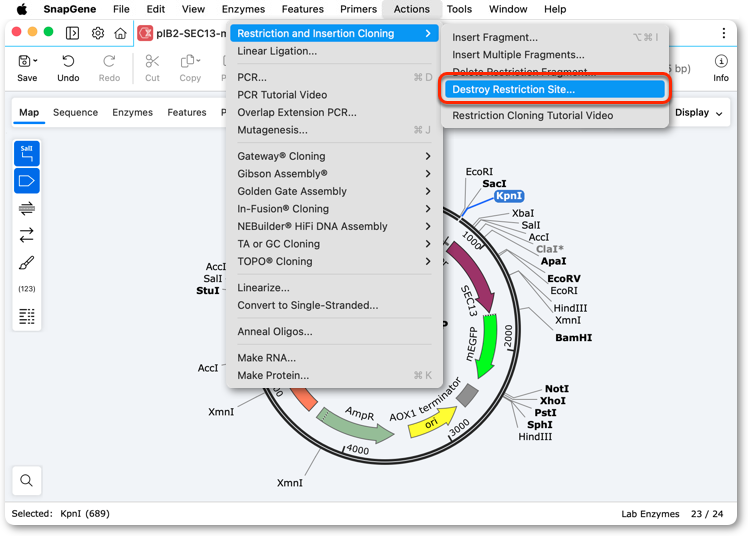Choose Linear Ligation… menu item
Image resolution: width=748 pixels, height=536 pixels.
pos(334,51)
